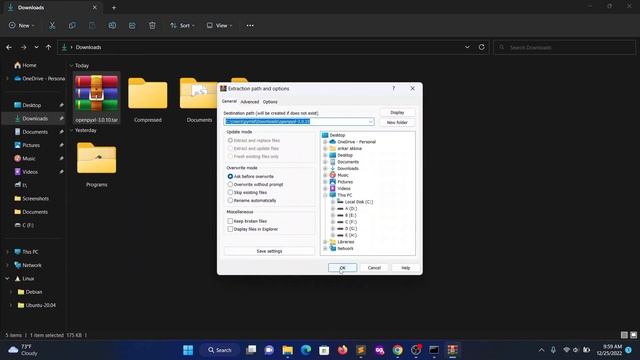Click the Display button

[x=397, y=112]
